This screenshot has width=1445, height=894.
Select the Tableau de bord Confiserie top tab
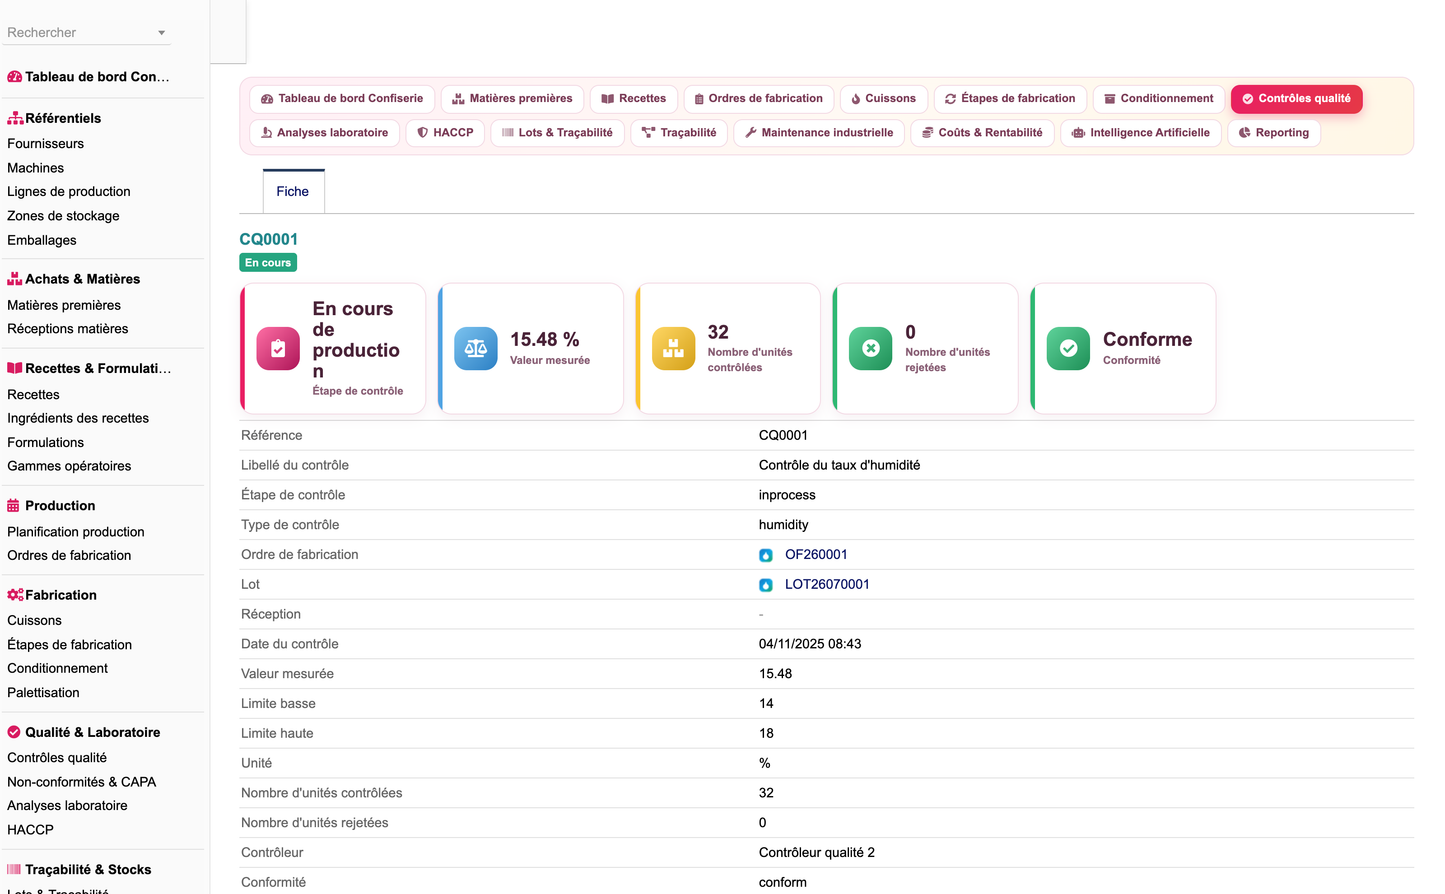342,99
